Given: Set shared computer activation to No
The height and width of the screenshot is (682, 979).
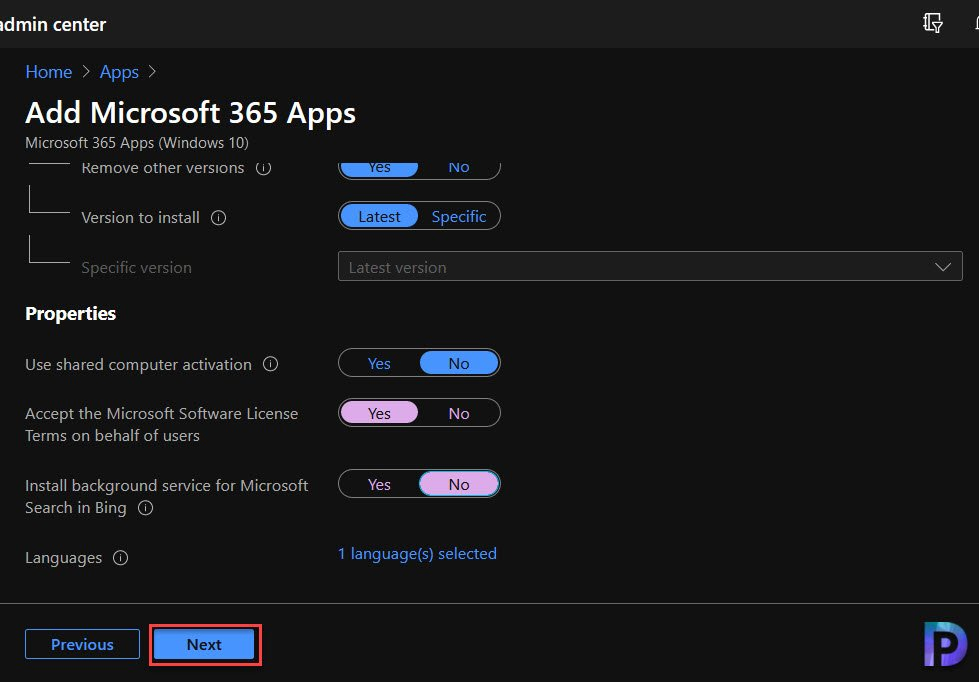Looking at the screenshot, I should [459, 363].
